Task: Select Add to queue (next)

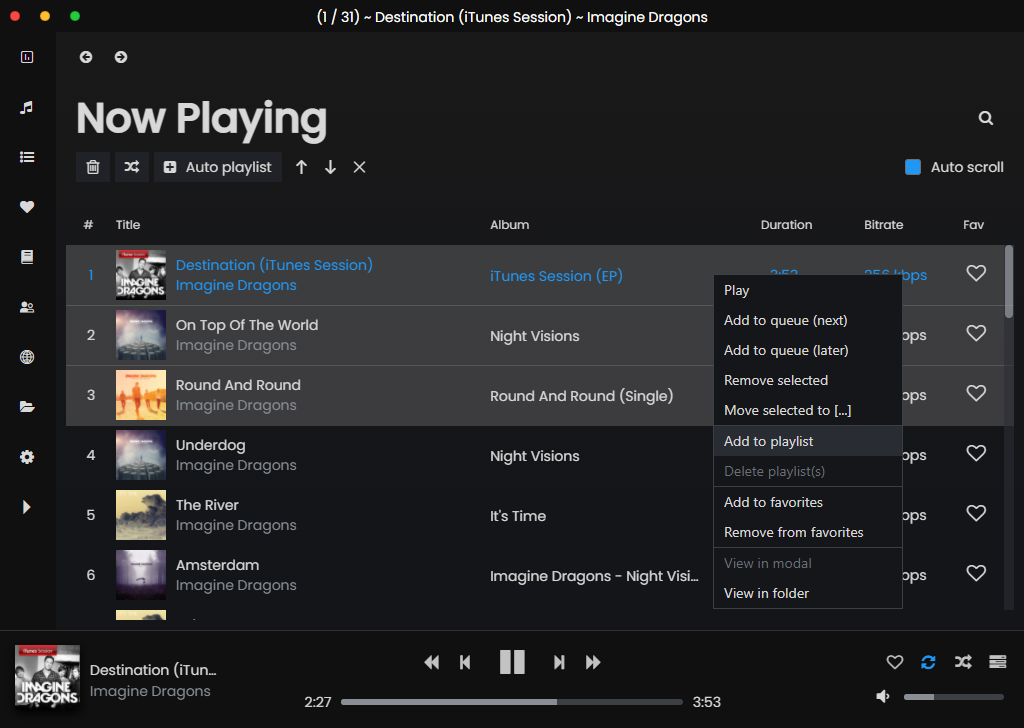Action: tap(808, 321)
